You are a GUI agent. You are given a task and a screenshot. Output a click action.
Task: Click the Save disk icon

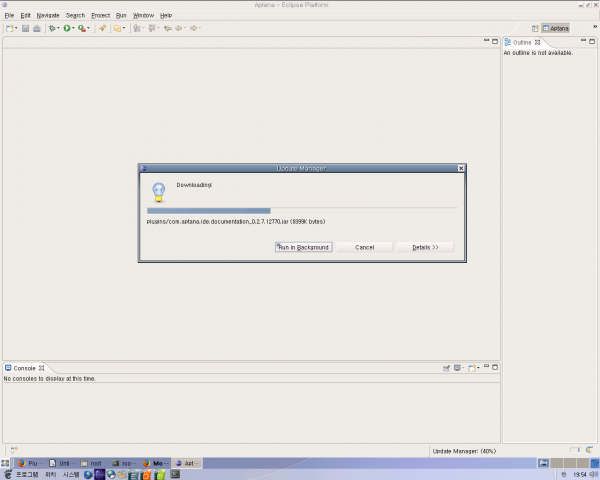25,28
